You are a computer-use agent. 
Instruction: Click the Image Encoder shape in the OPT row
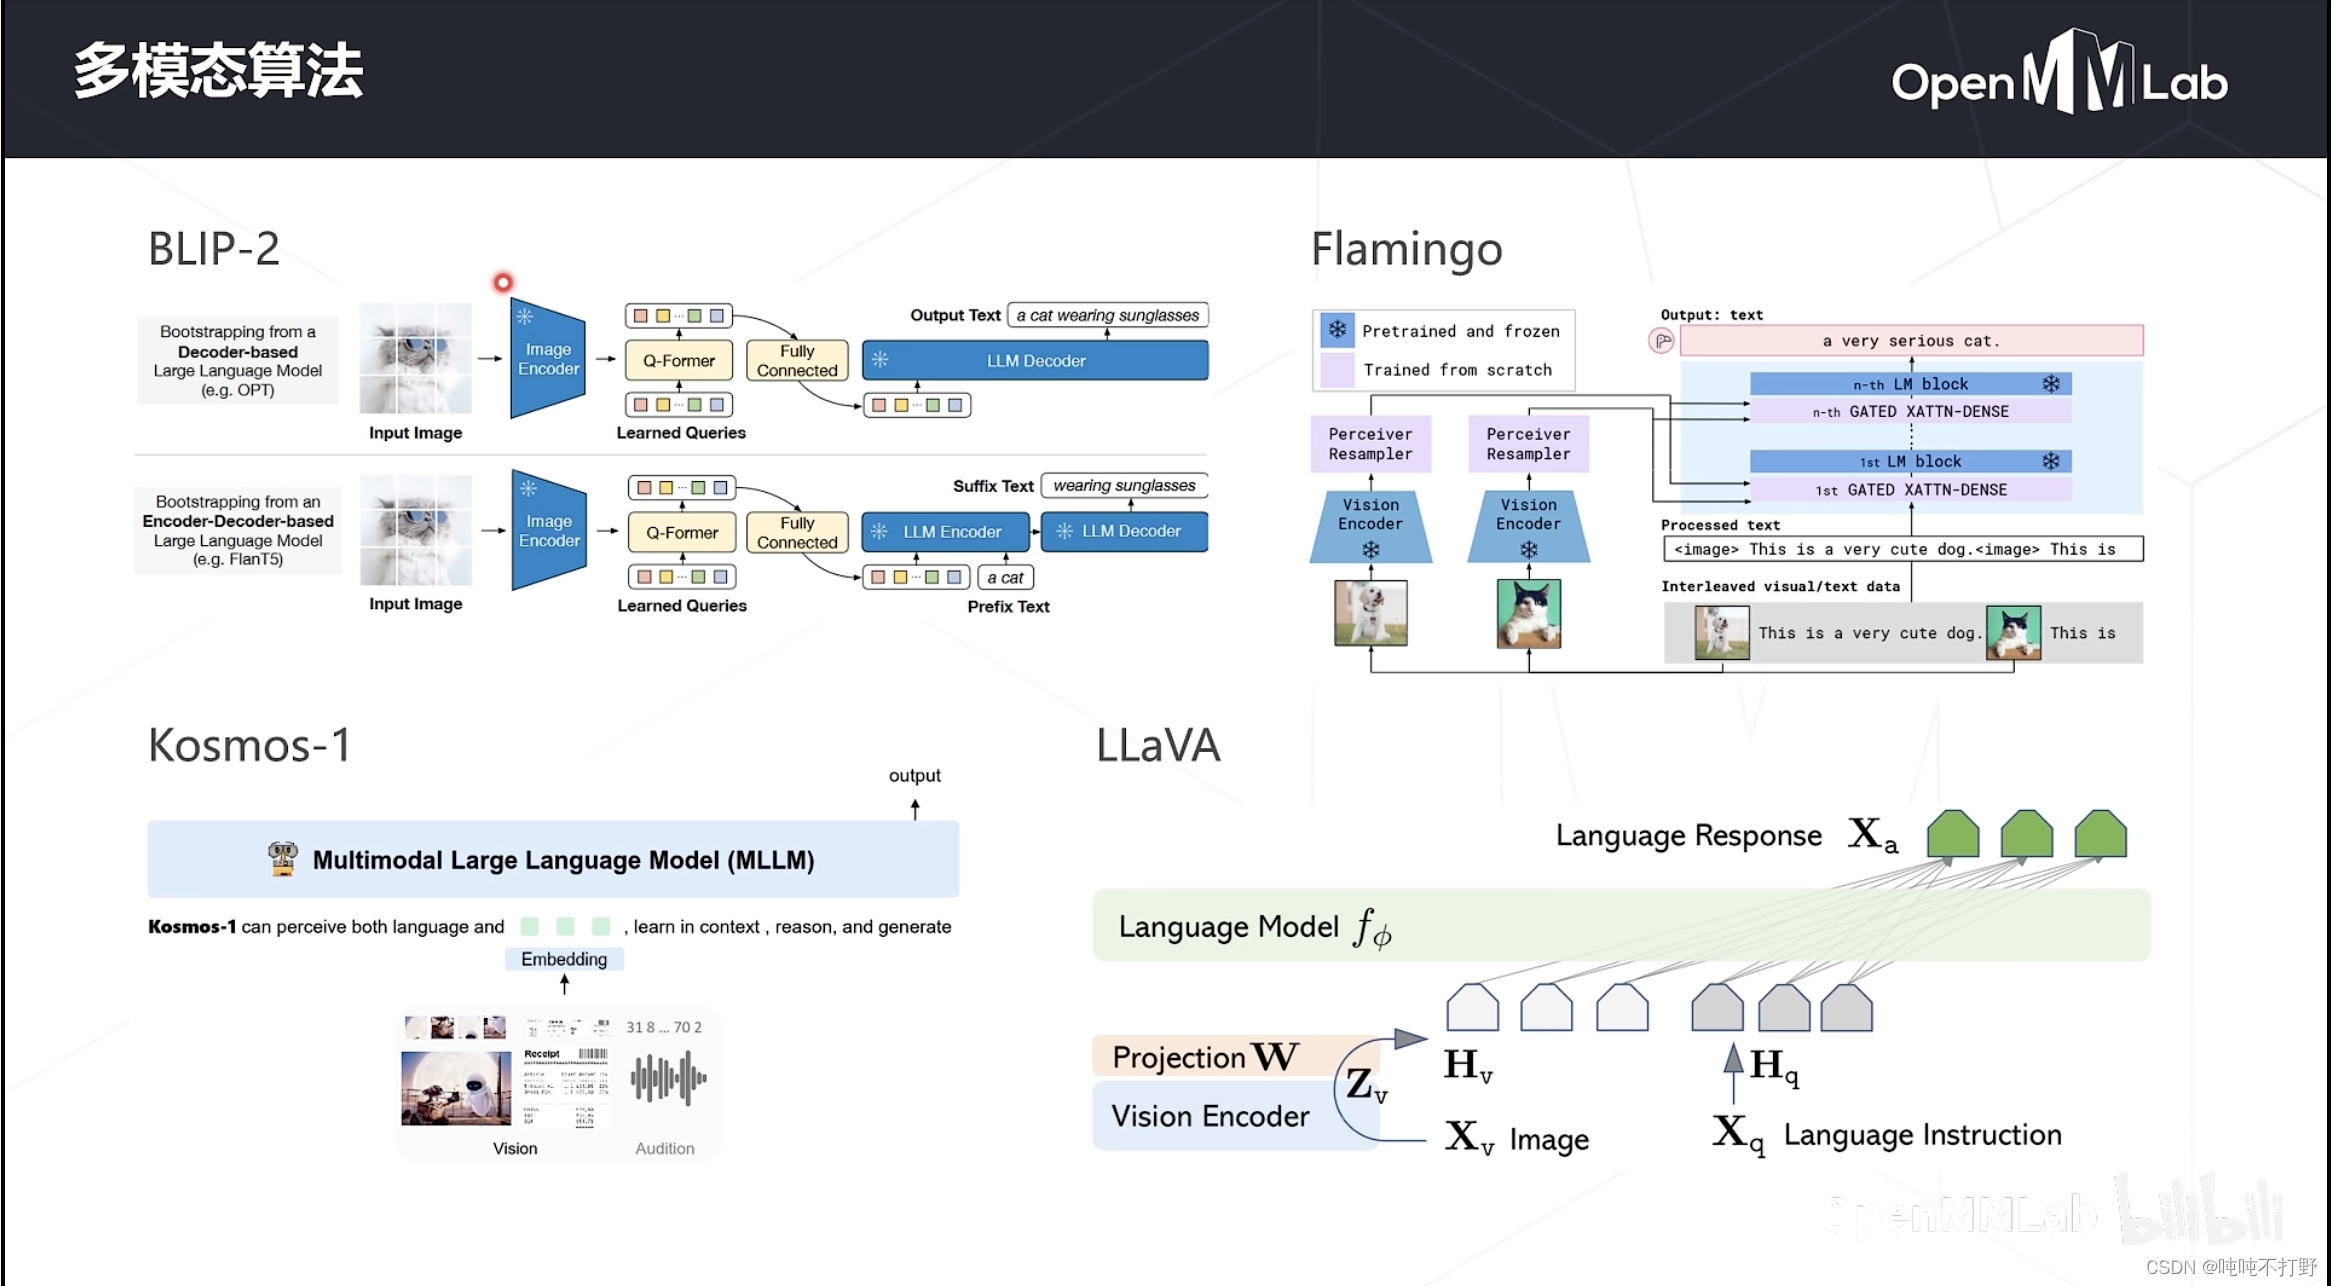[x=548, y=358]
